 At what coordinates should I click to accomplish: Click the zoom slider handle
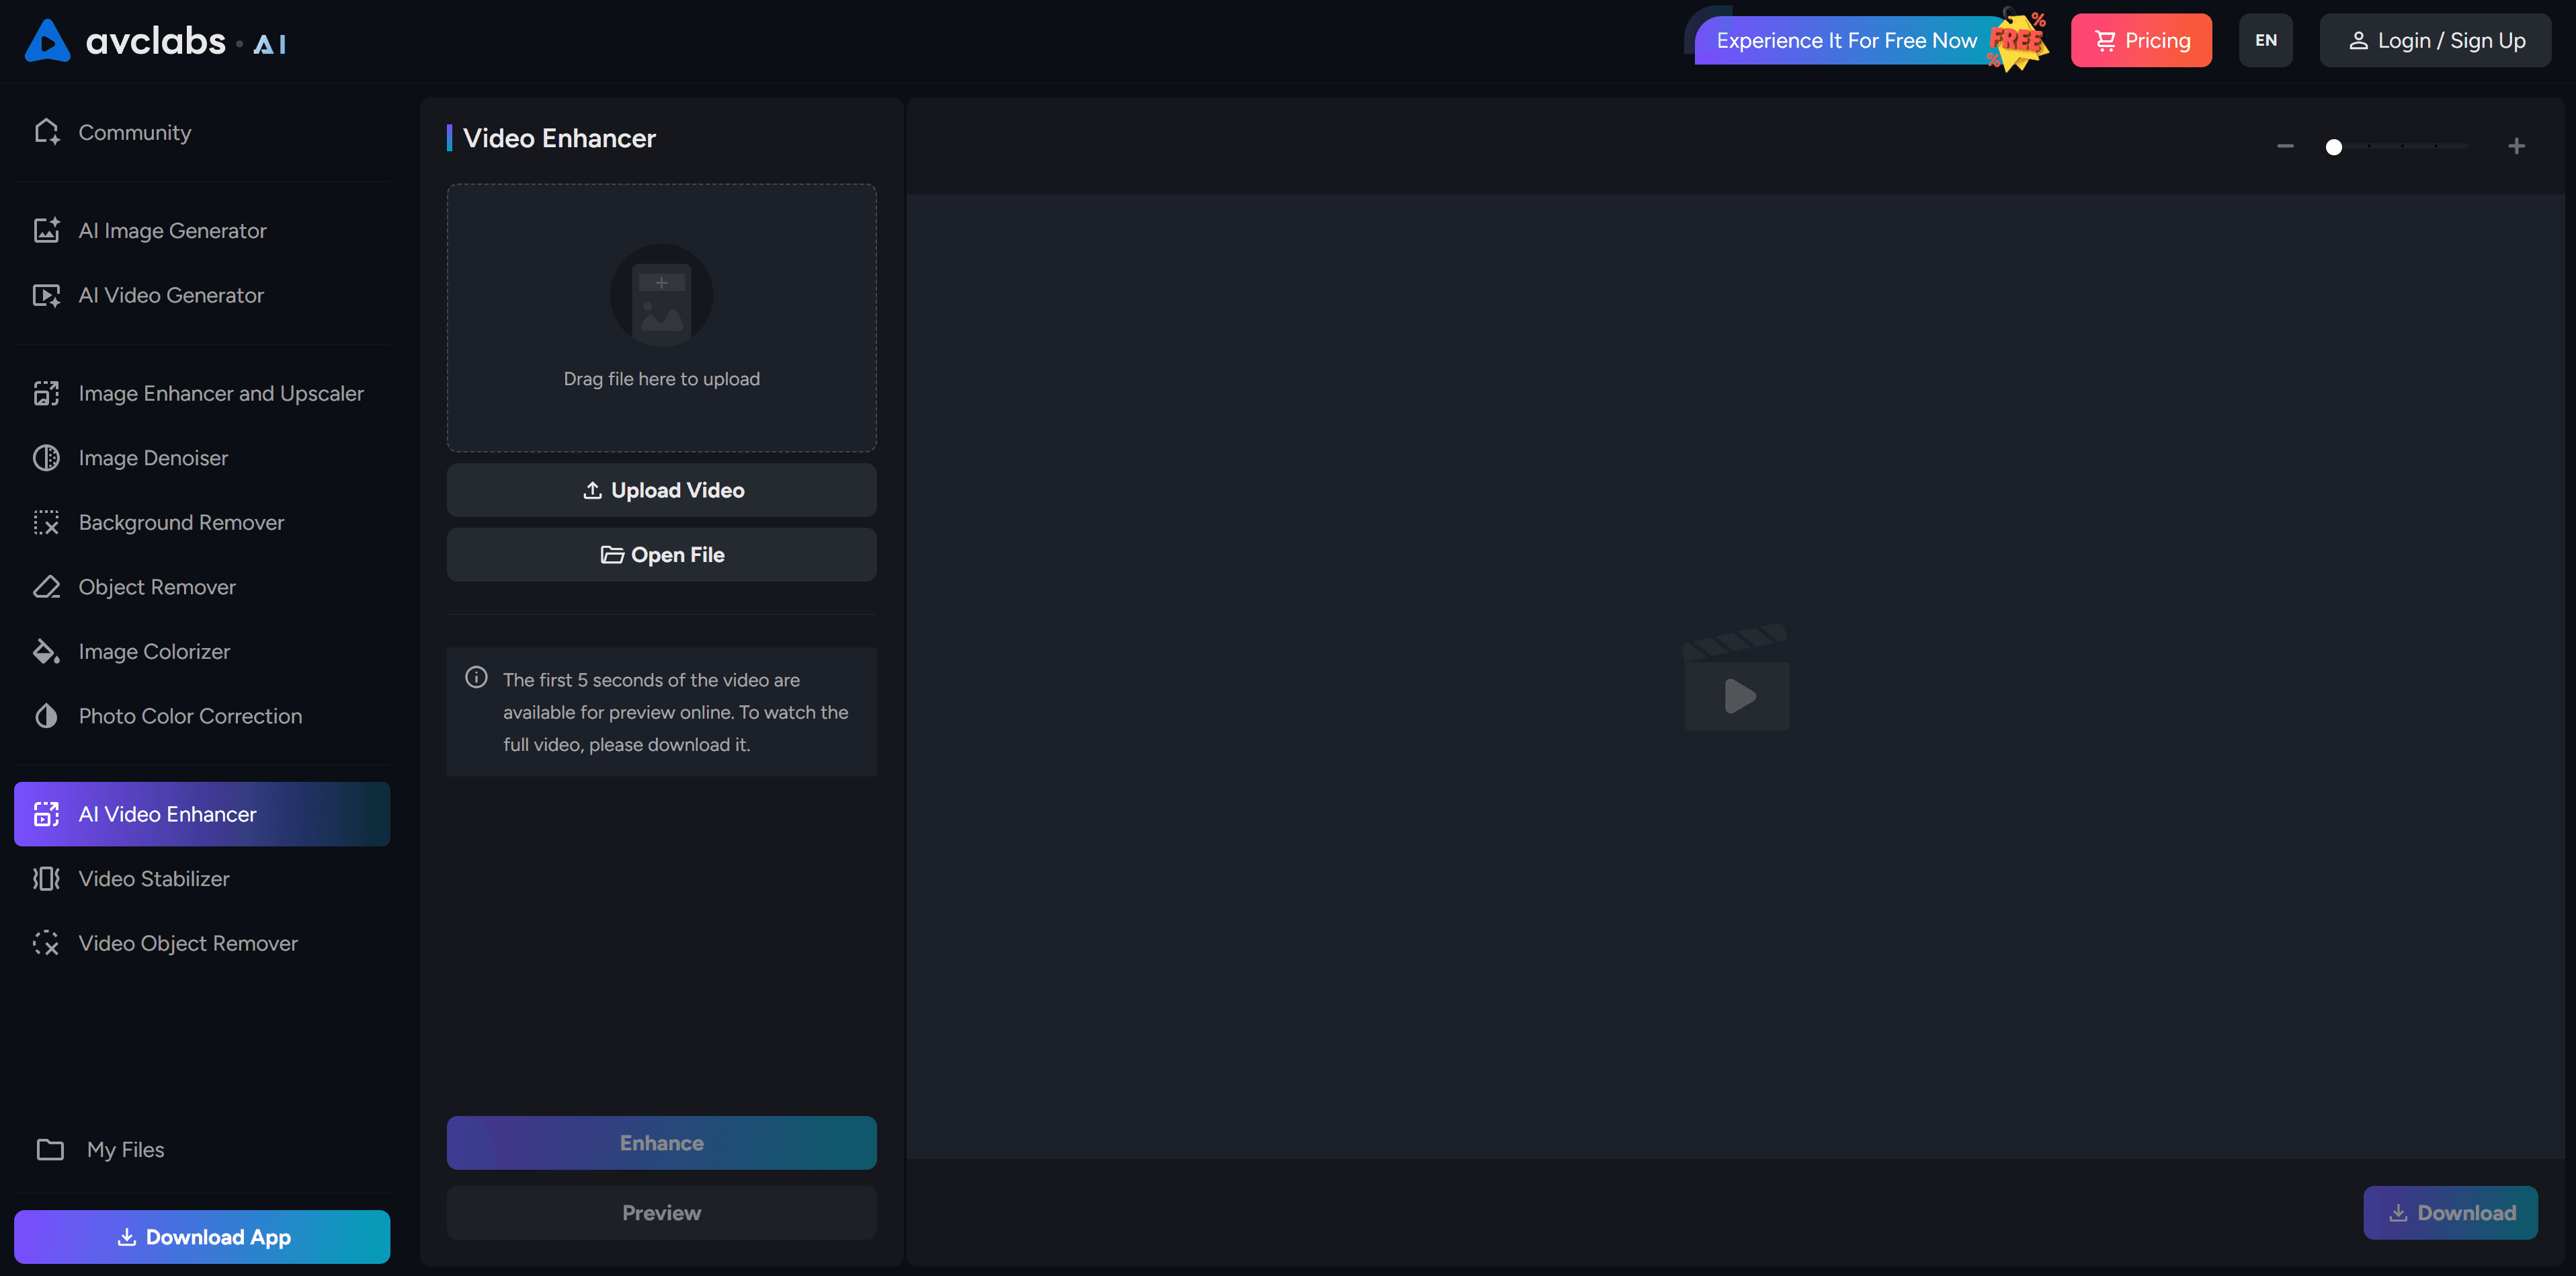(x=2334, y=147)
